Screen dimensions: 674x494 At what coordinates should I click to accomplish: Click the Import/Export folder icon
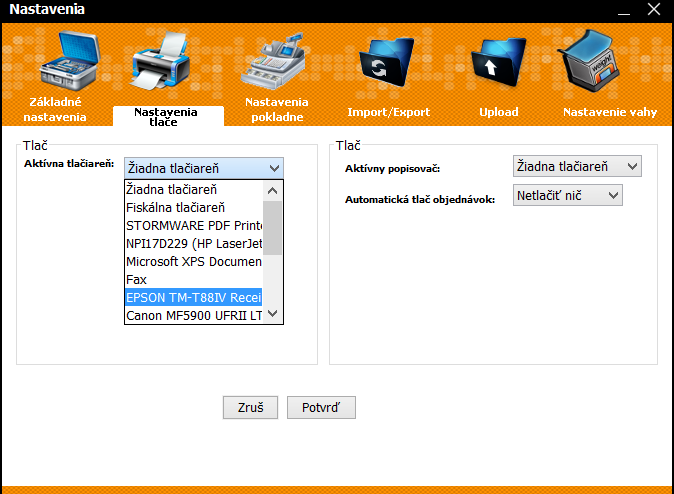pyautogui.click(x=389, y=64)
